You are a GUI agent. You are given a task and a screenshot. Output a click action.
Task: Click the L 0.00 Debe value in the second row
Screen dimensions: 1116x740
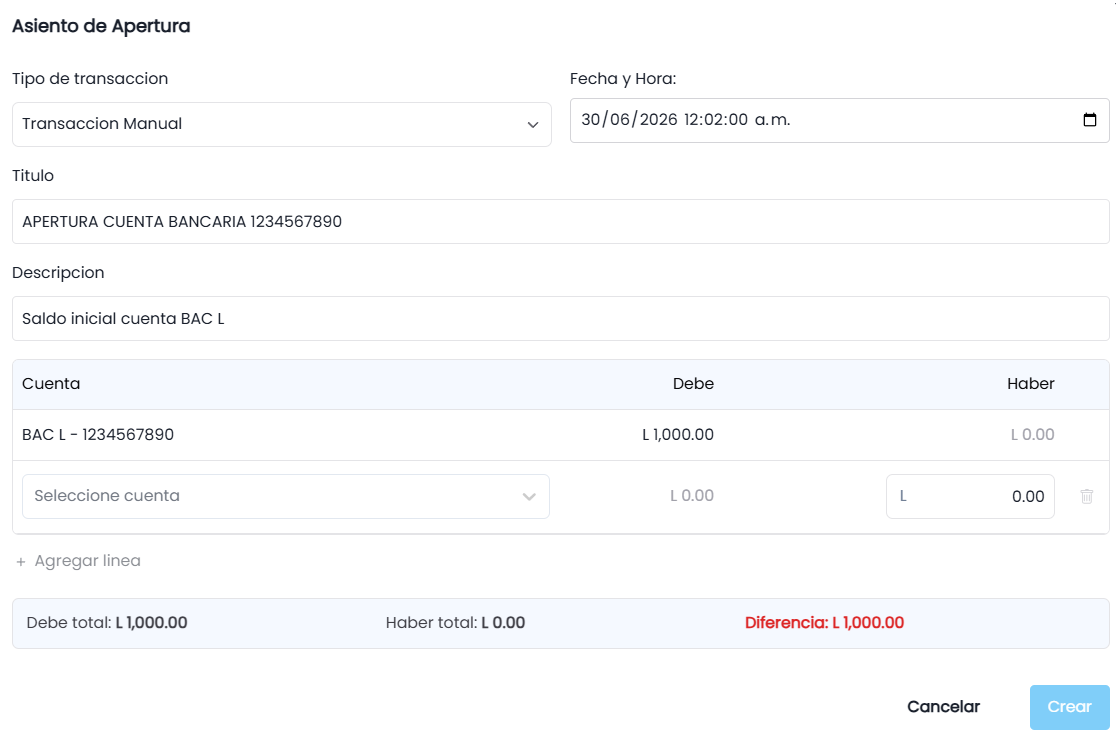pos(691,496)
